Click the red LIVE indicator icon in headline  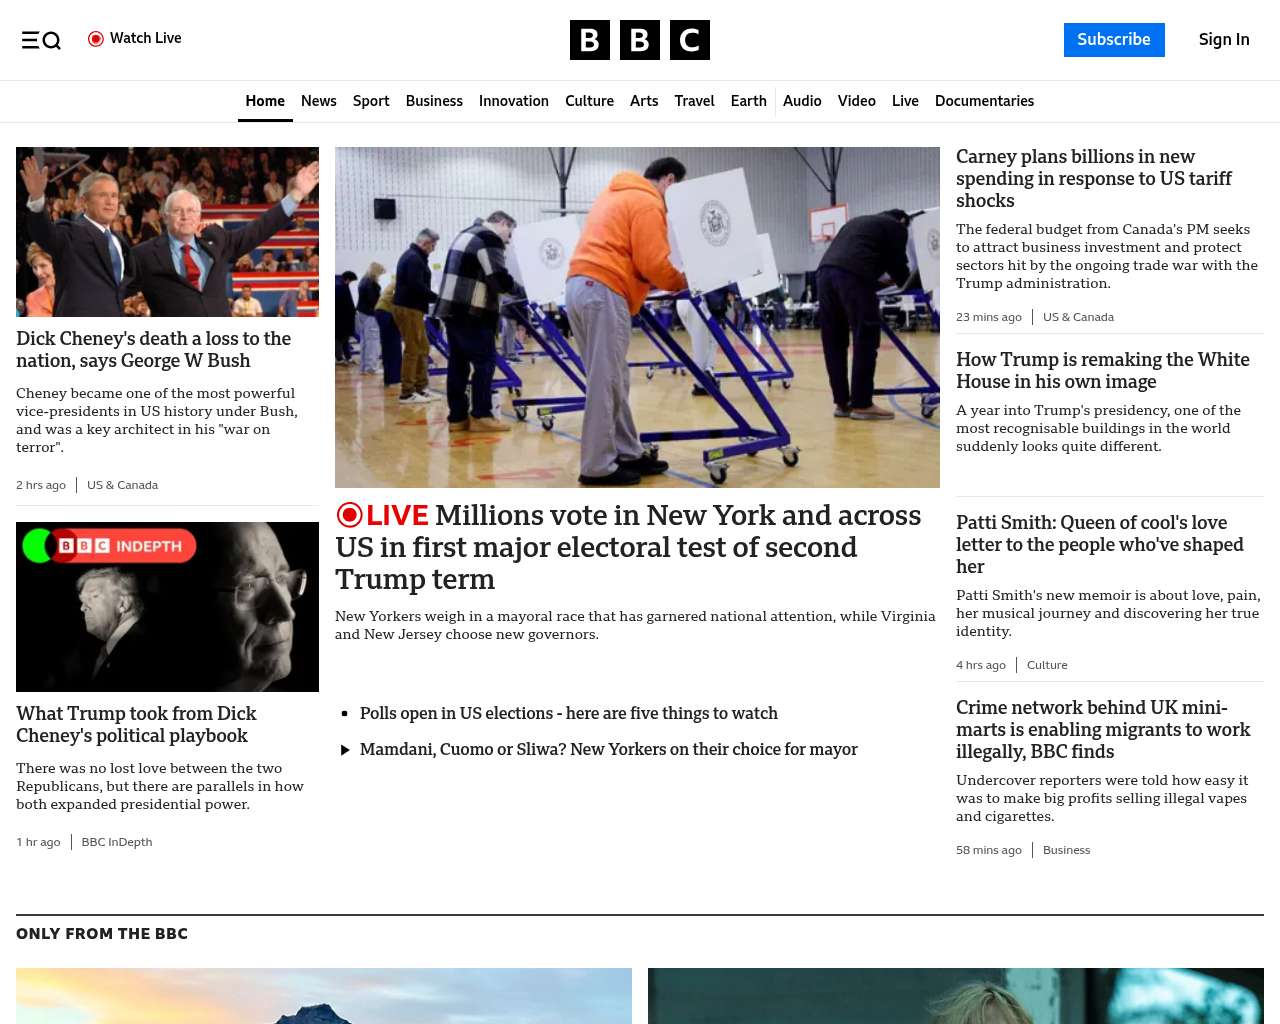point(349,515)
